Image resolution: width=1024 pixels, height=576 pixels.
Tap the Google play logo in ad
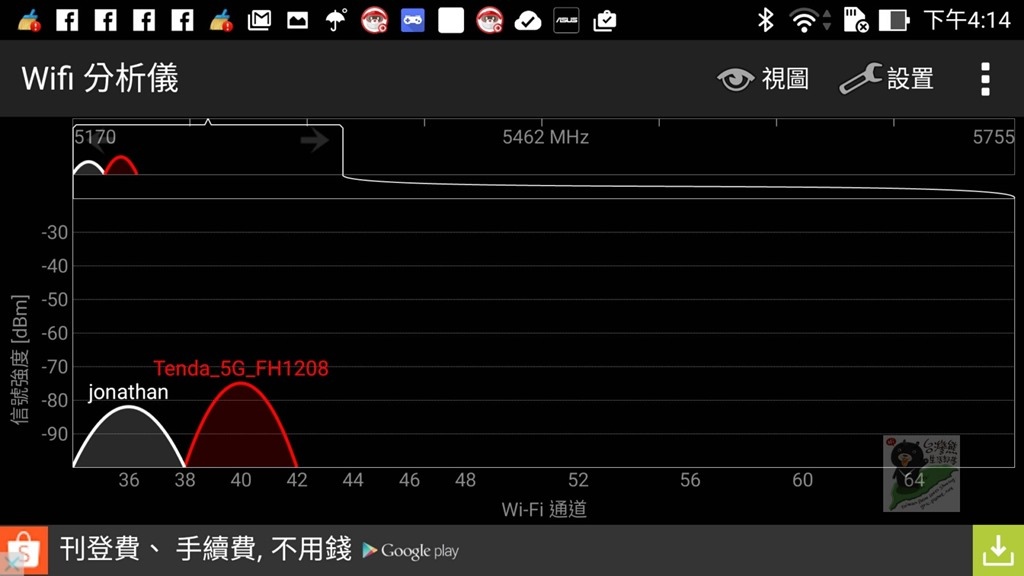pos(411,551)
